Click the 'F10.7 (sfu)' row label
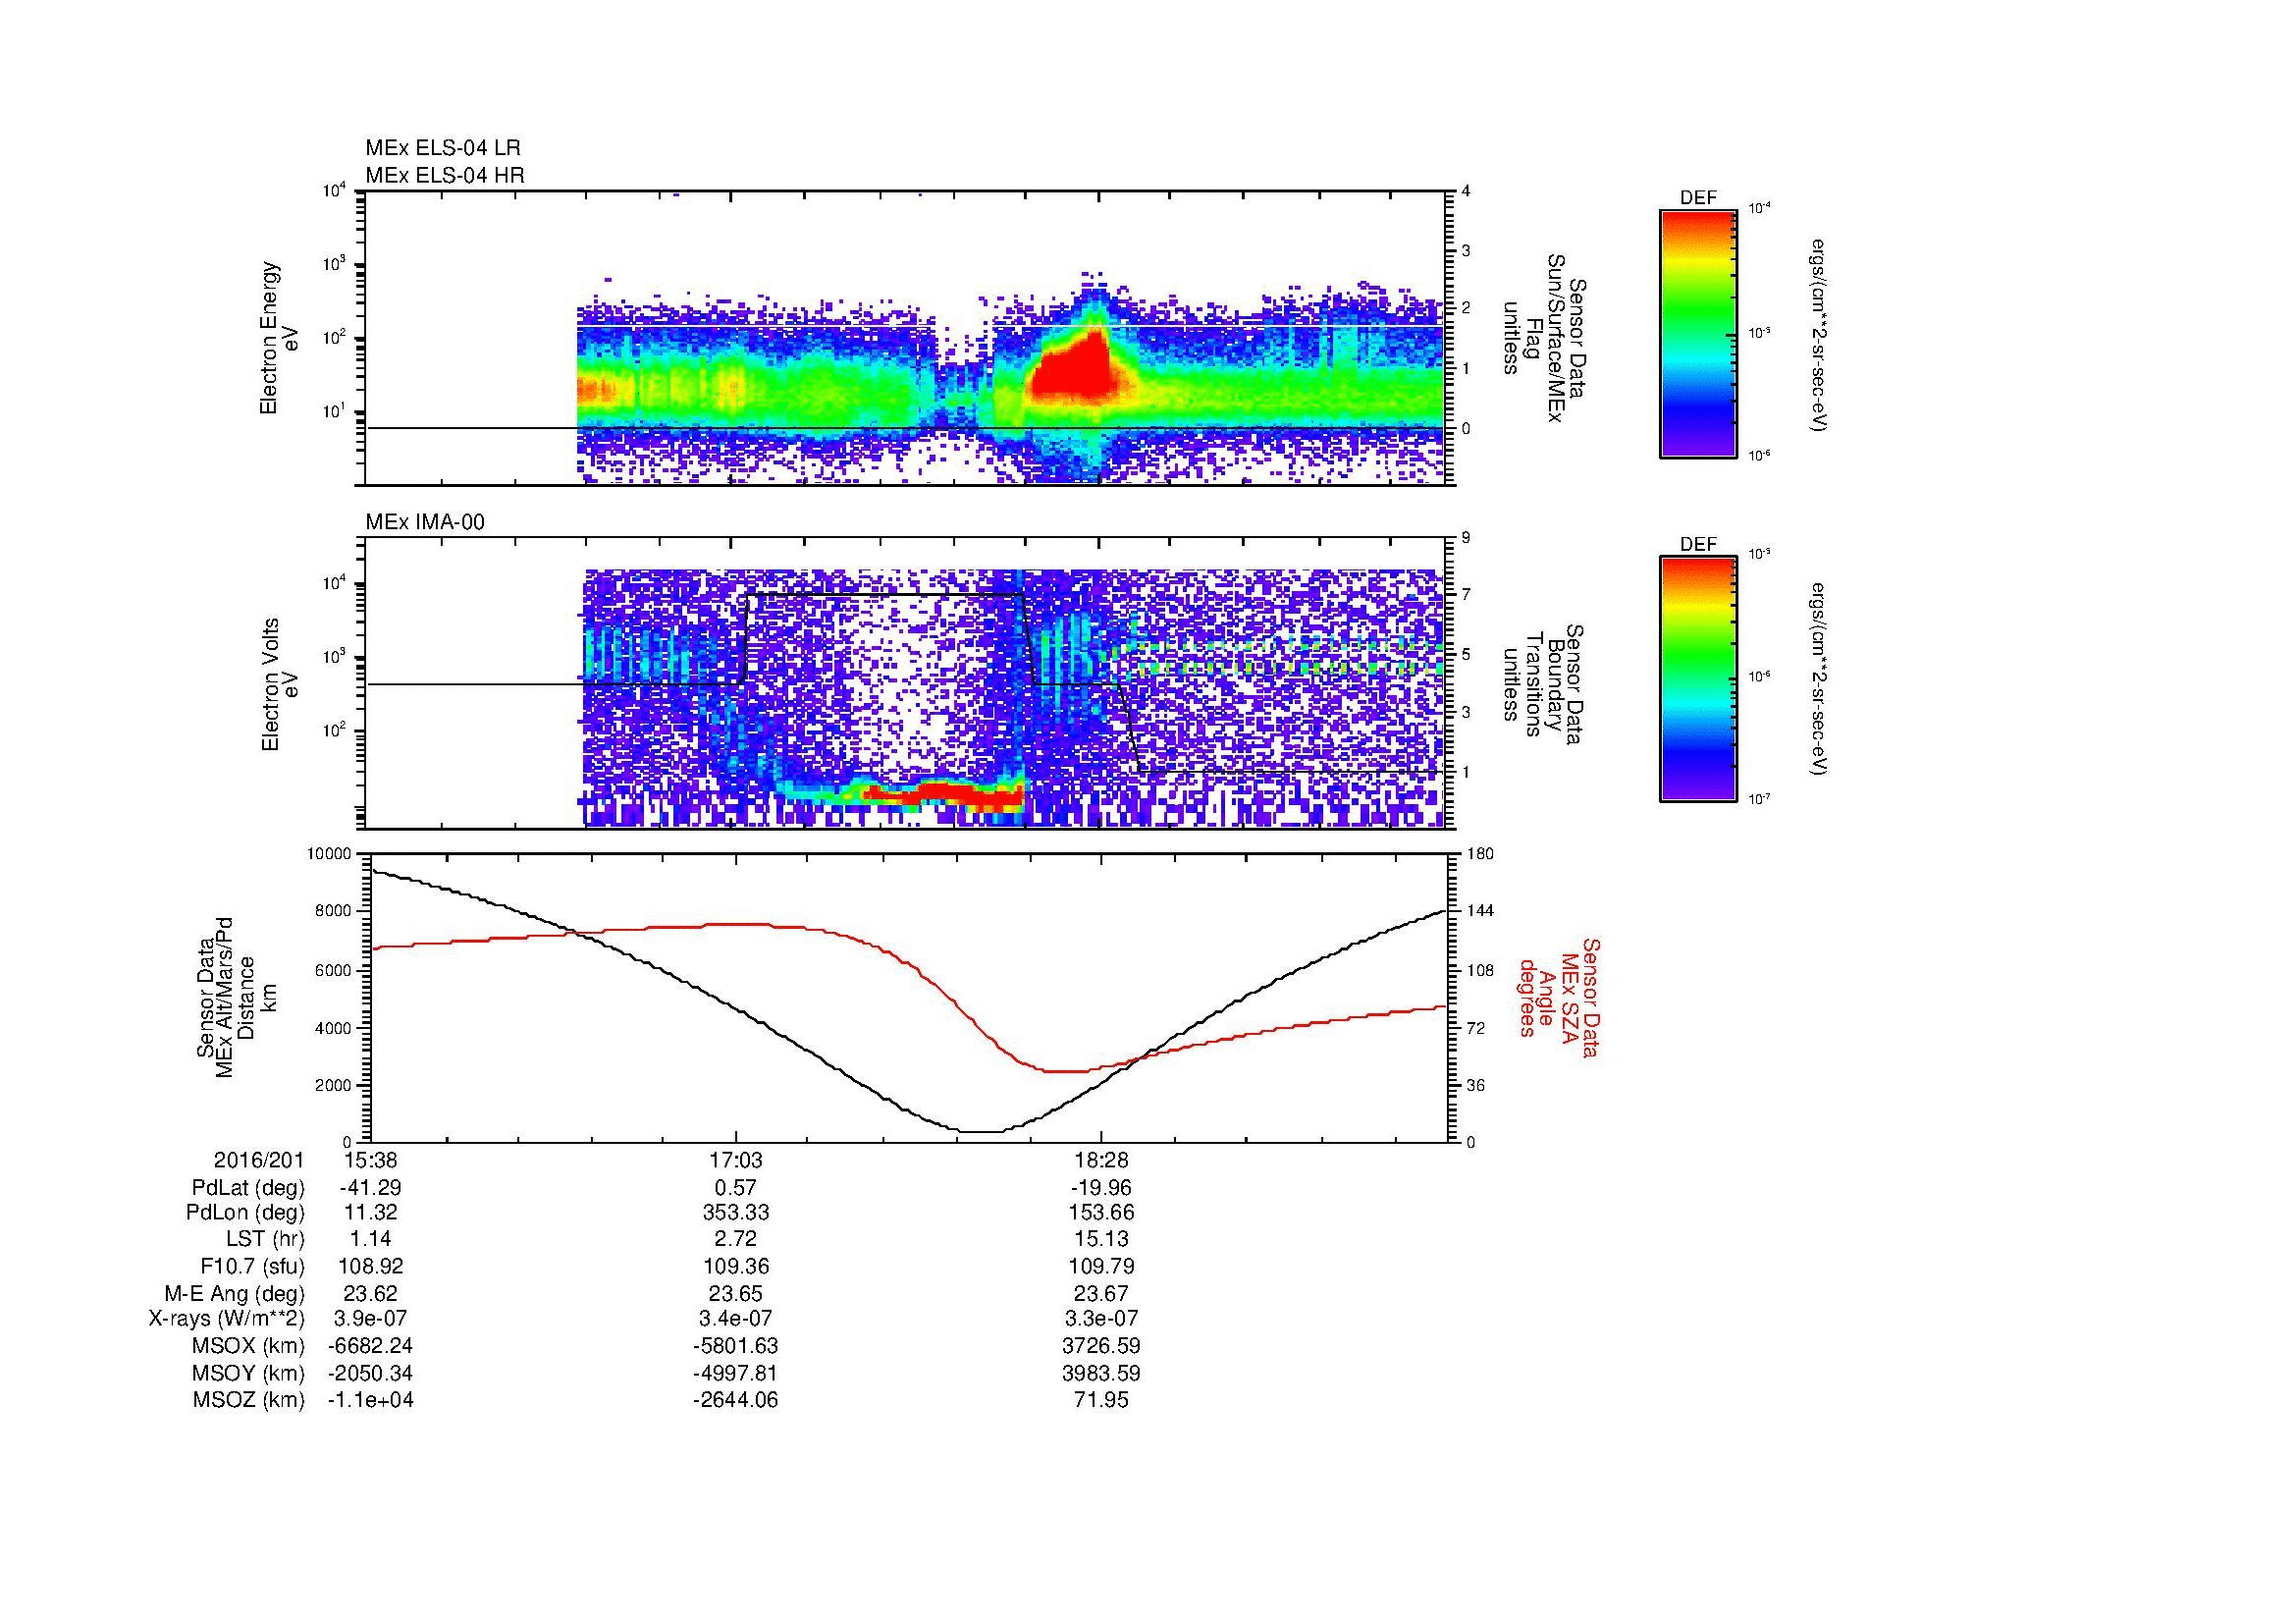The height and width of the screenshot is (1623, 2296). (252, 1267)
